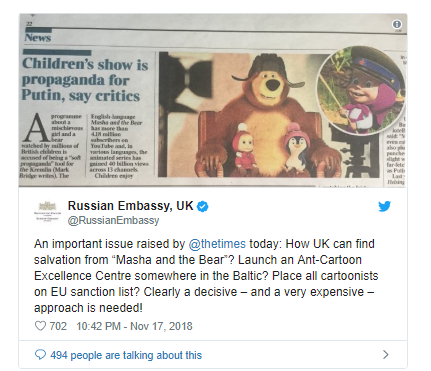Open the @RussianEmbassy handle

[x=113, y=220]
